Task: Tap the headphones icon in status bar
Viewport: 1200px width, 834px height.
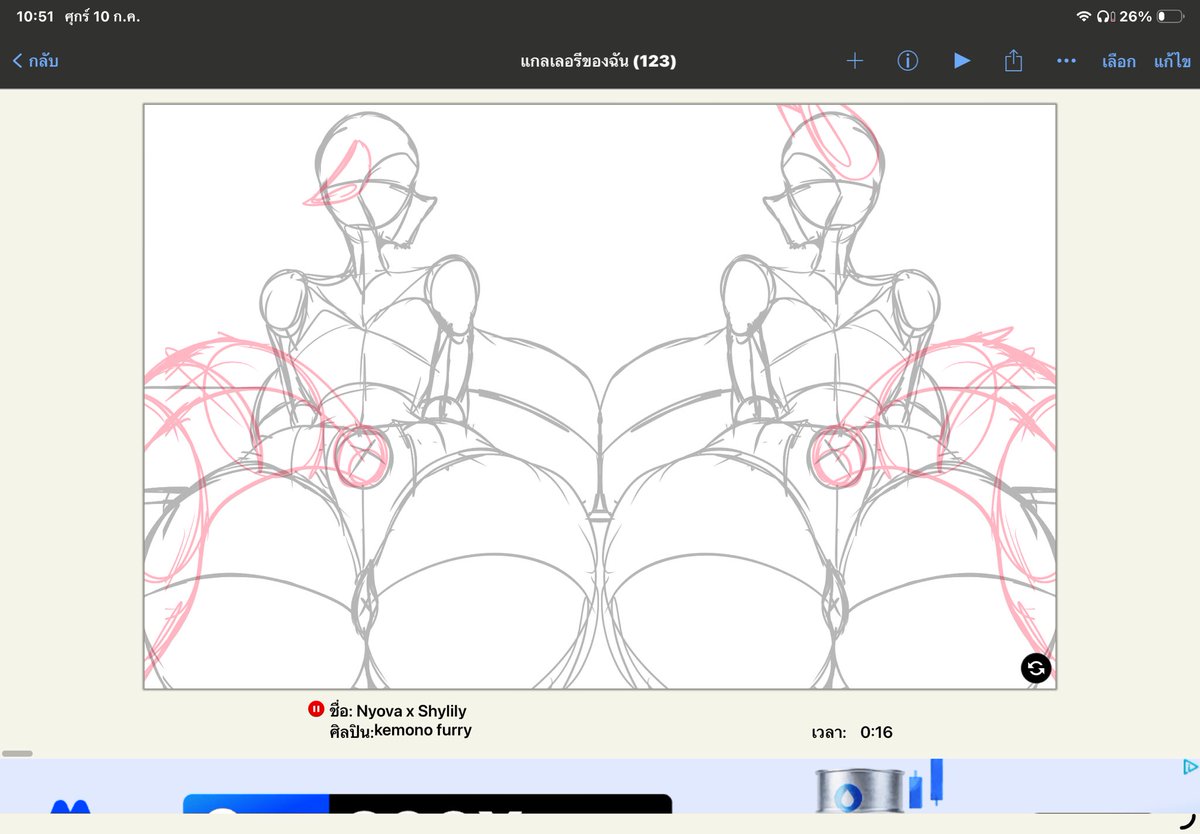Action: tap(1103, 16)
